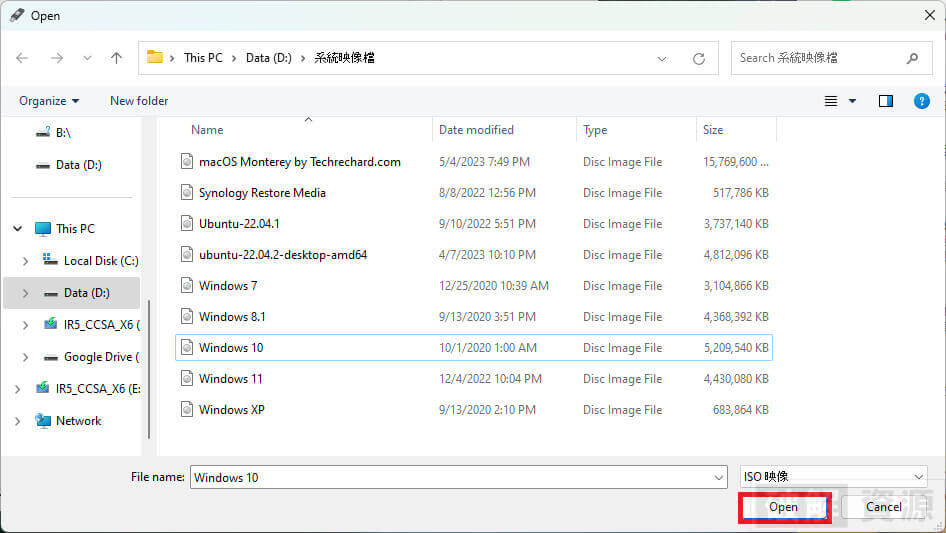Image resolution: width=946 pixels, height=533 pixels.
Task: Sort files by the Type column
Action: [595, 130]
